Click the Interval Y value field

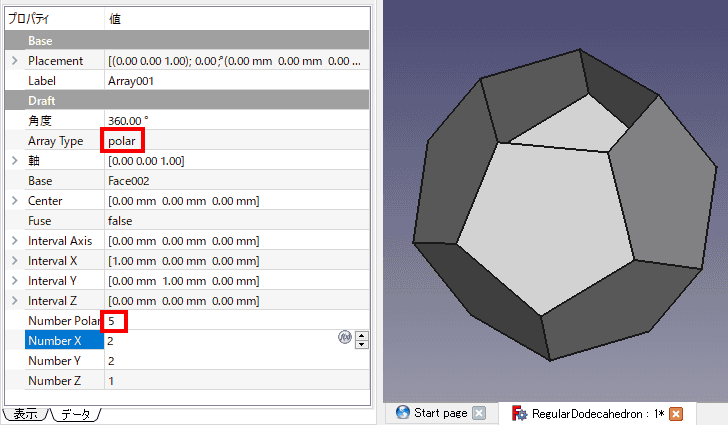(237, 281)
